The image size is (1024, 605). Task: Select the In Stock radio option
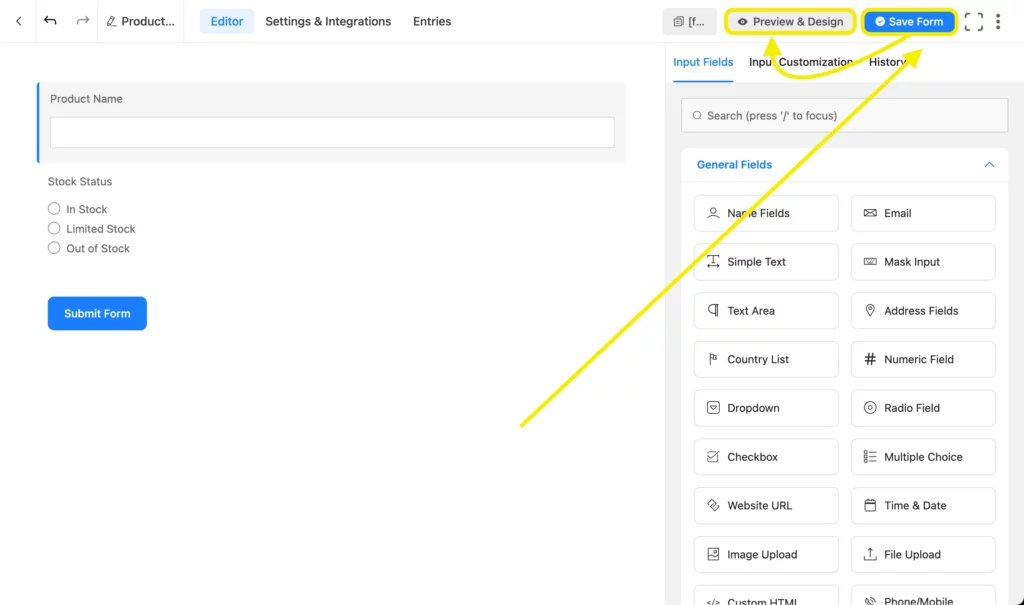[x=54, y=209]
